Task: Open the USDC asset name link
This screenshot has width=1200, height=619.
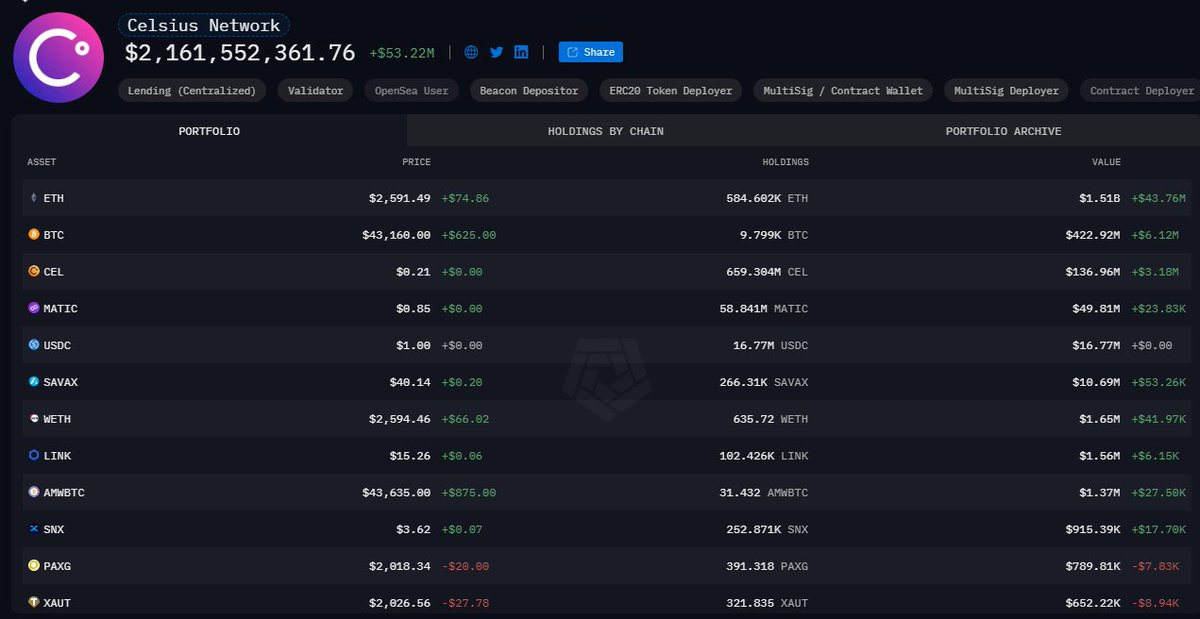Action: [x=57, y=345]
